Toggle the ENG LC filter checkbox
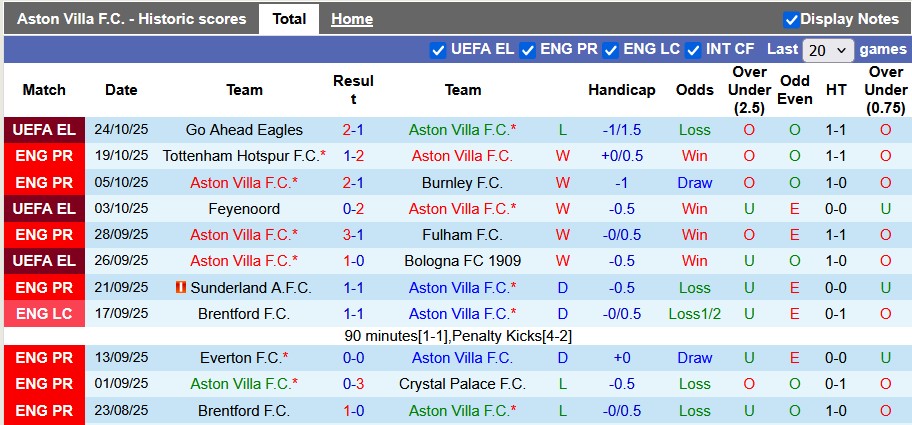Viewport: 912px width, 425px height. pyautogui.click(x=610, y=50)
